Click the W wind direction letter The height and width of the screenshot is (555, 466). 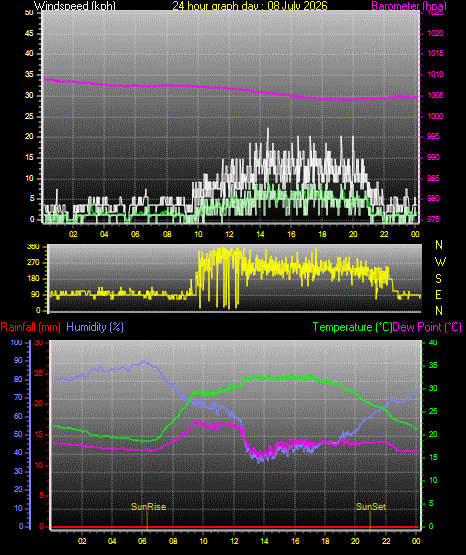[440, 262]
